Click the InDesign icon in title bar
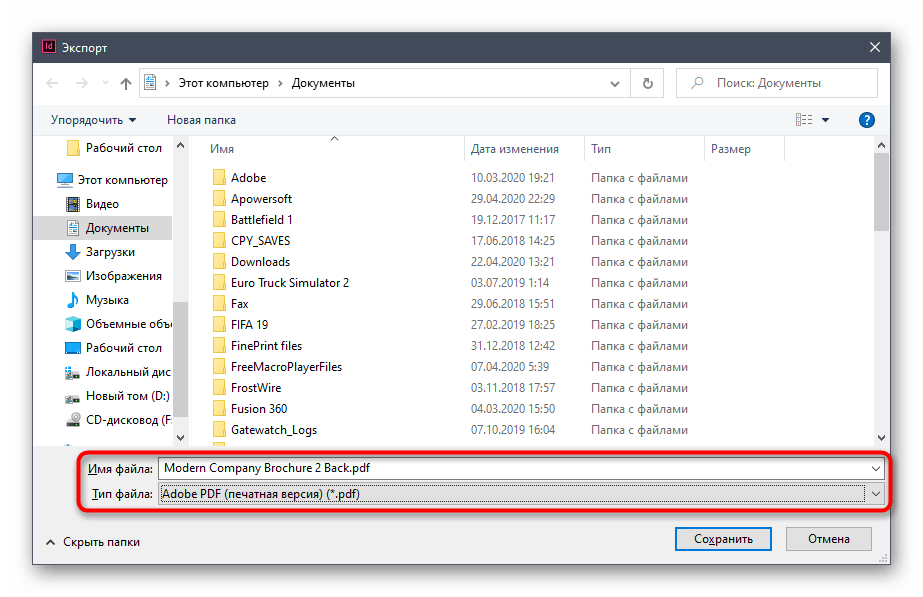The height and width of the screenshot is (597, 923). click(49, 47)
